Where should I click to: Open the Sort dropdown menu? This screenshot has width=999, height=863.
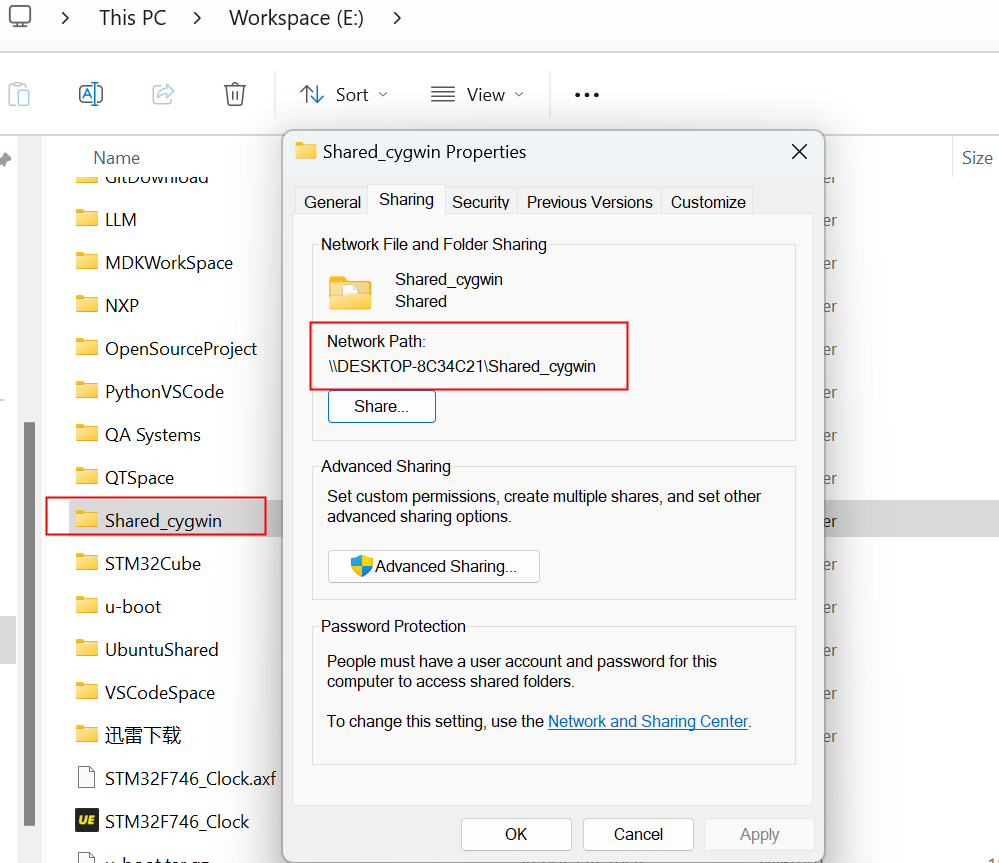pos(344,94)
